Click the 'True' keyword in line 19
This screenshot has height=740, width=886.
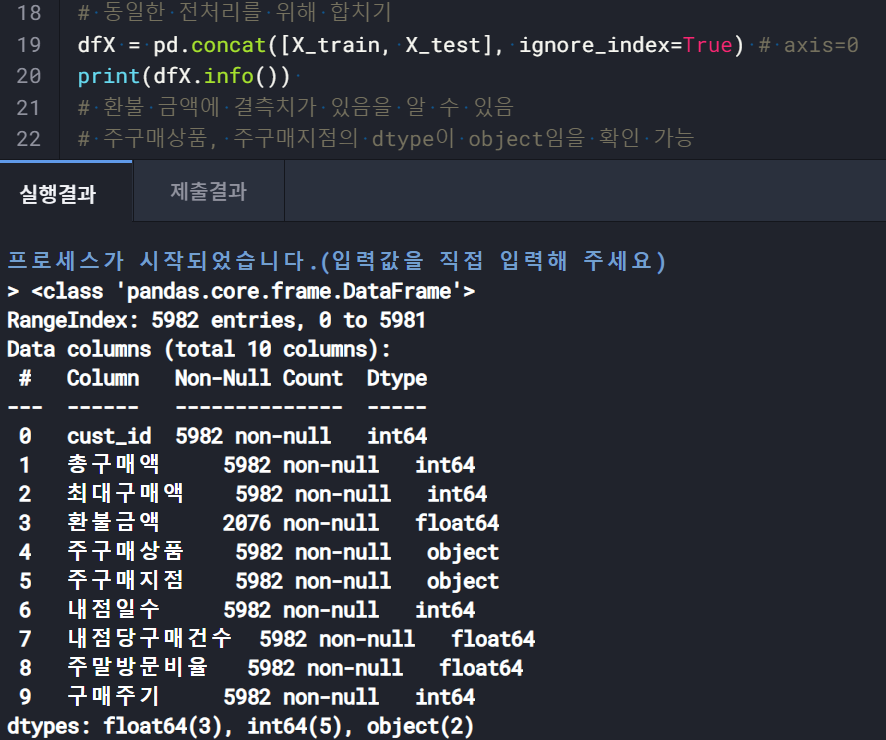pyautogui.click(x=707, y=45)
